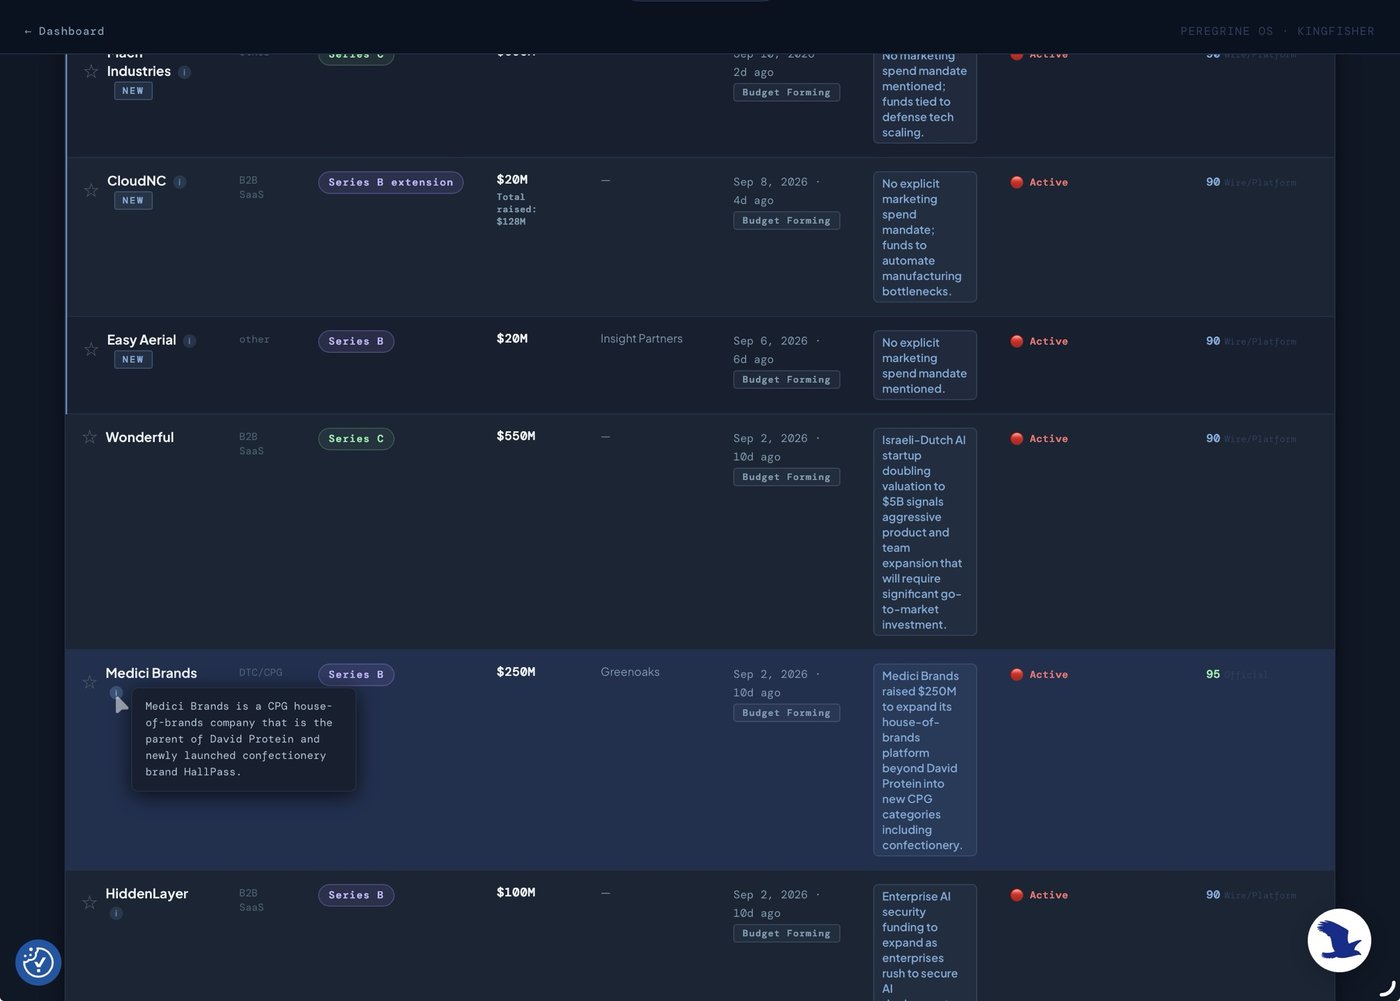This screenshot has width=1400, height=1001.
Task: Click the $100M amount for HiddenLayer
Action: click(516, 892)
